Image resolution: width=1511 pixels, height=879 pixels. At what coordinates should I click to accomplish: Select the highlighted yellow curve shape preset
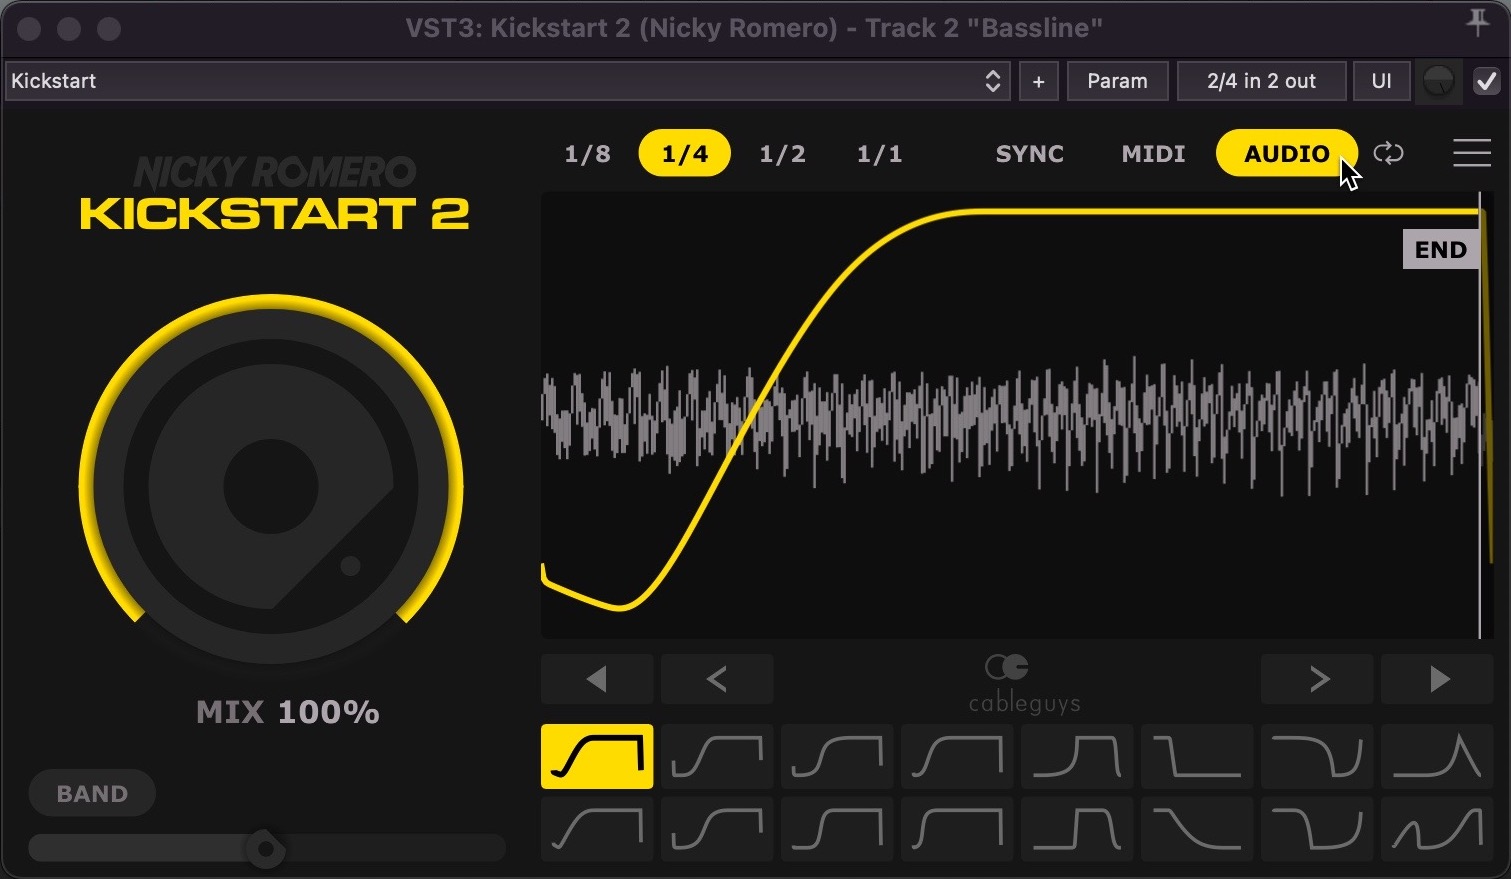pyautogui.click(x=597, y=756)
